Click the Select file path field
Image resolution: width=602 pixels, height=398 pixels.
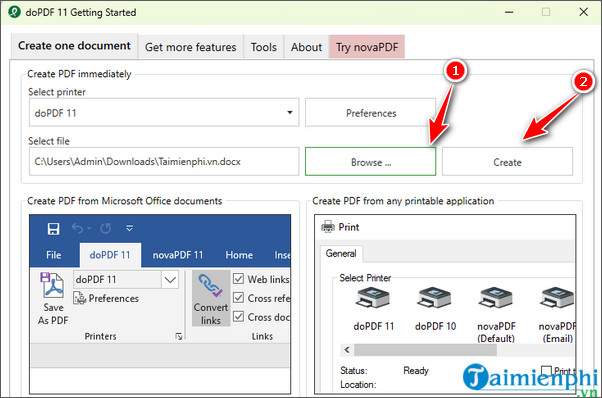tap(164, 162)
